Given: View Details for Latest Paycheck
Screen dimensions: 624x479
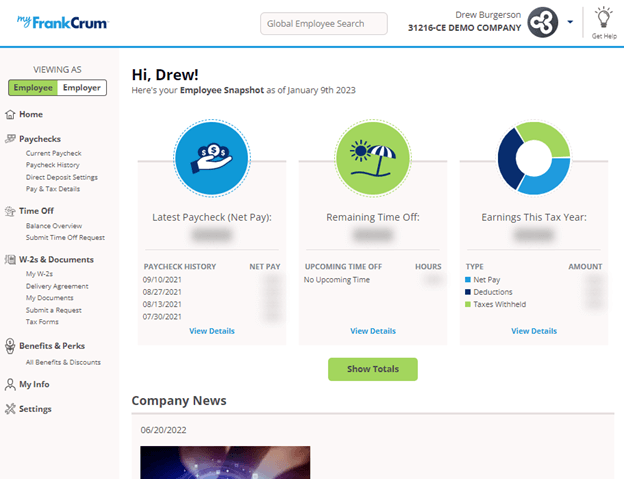Looking at the screenshot, I should pos(212,331).
